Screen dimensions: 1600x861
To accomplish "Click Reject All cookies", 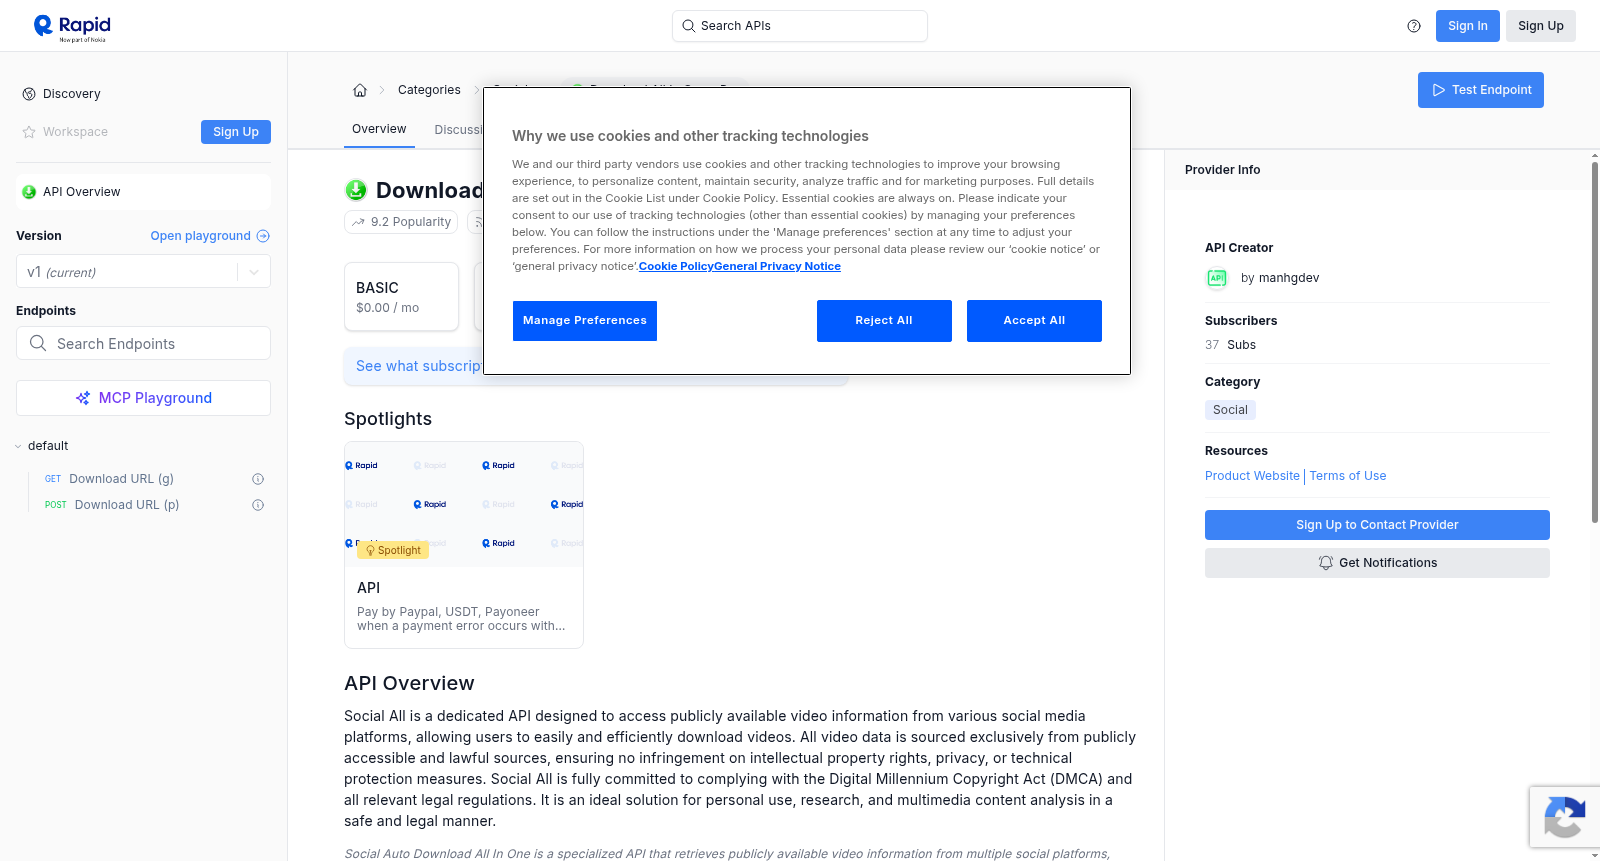I will click(884, 321).
